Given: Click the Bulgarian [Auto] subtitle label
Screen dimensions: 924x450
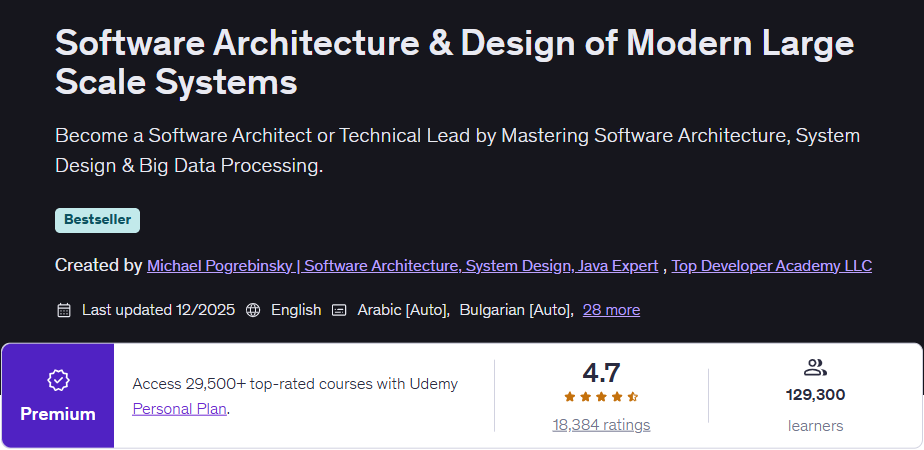Looking at the screenshot, I should [516, 310].
